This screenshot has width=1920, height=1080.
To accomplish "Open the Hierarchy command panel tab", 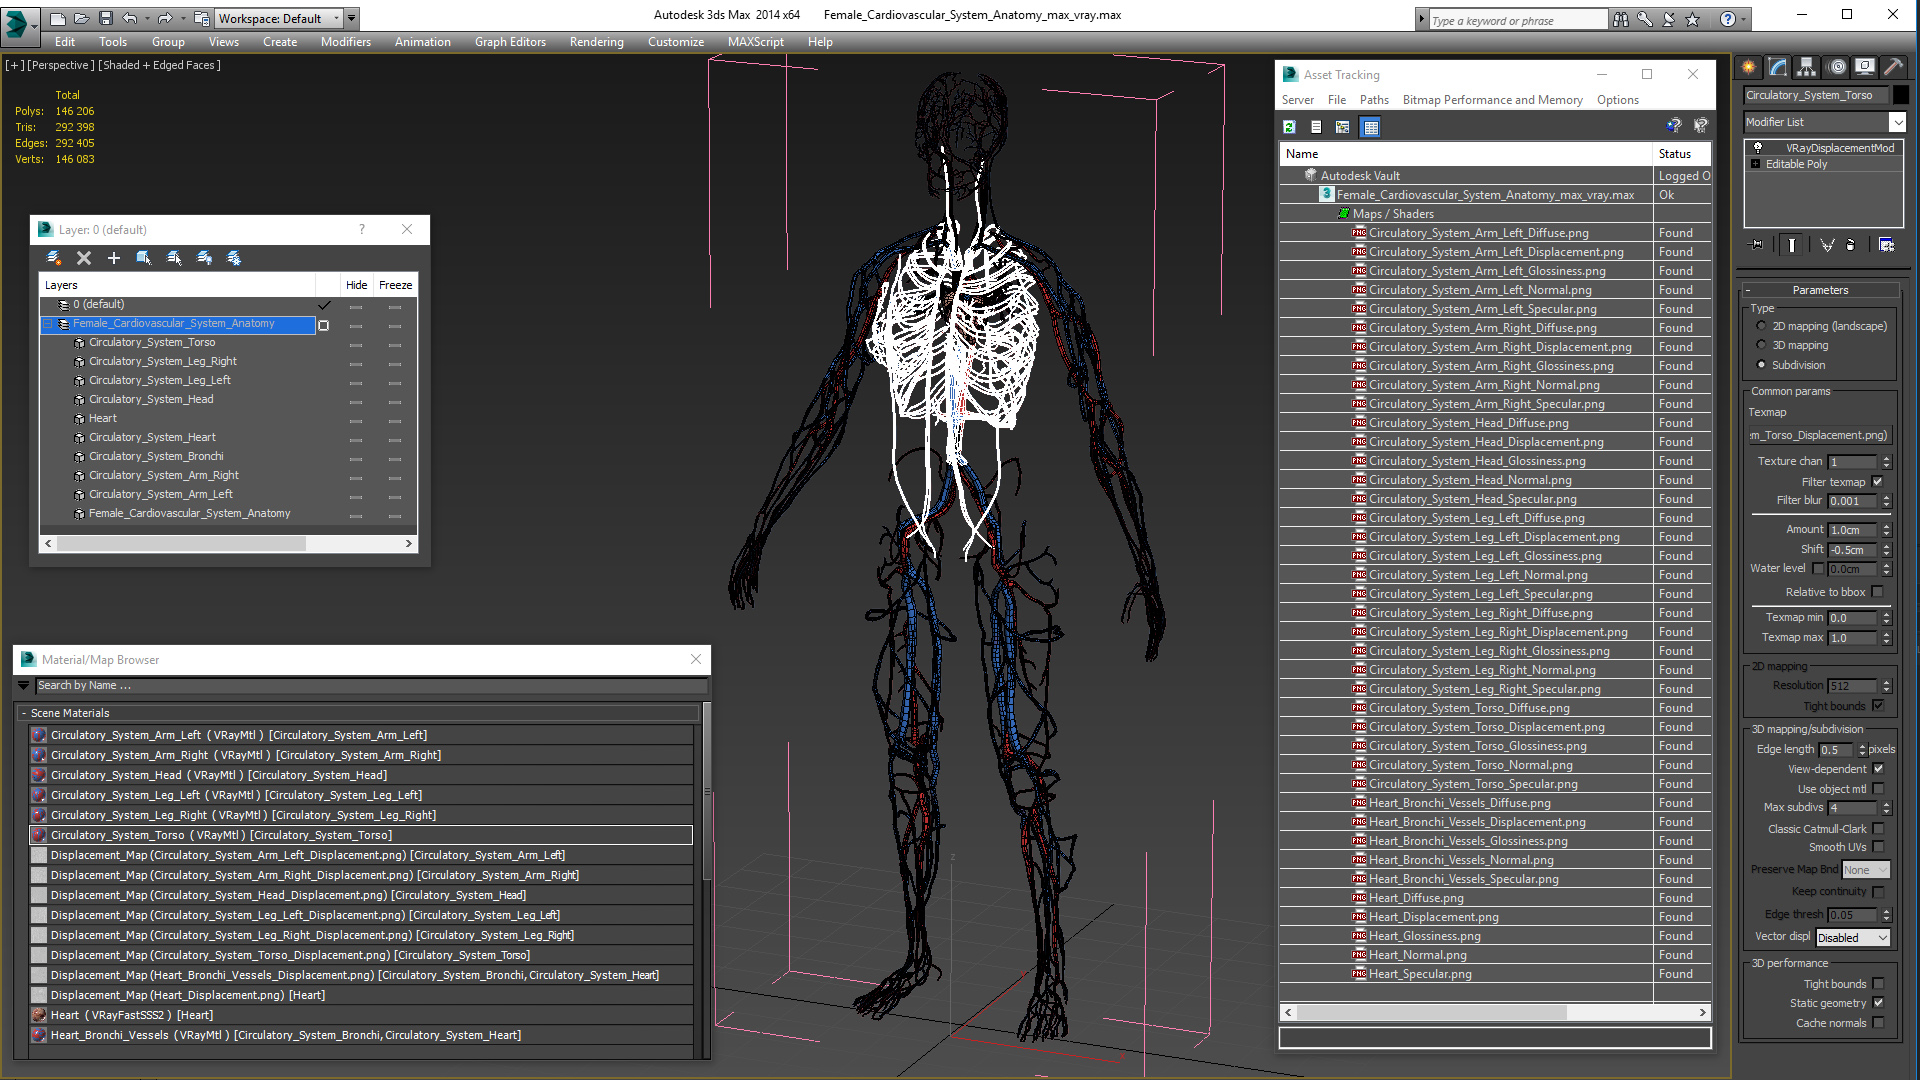I will [1806, 67].
